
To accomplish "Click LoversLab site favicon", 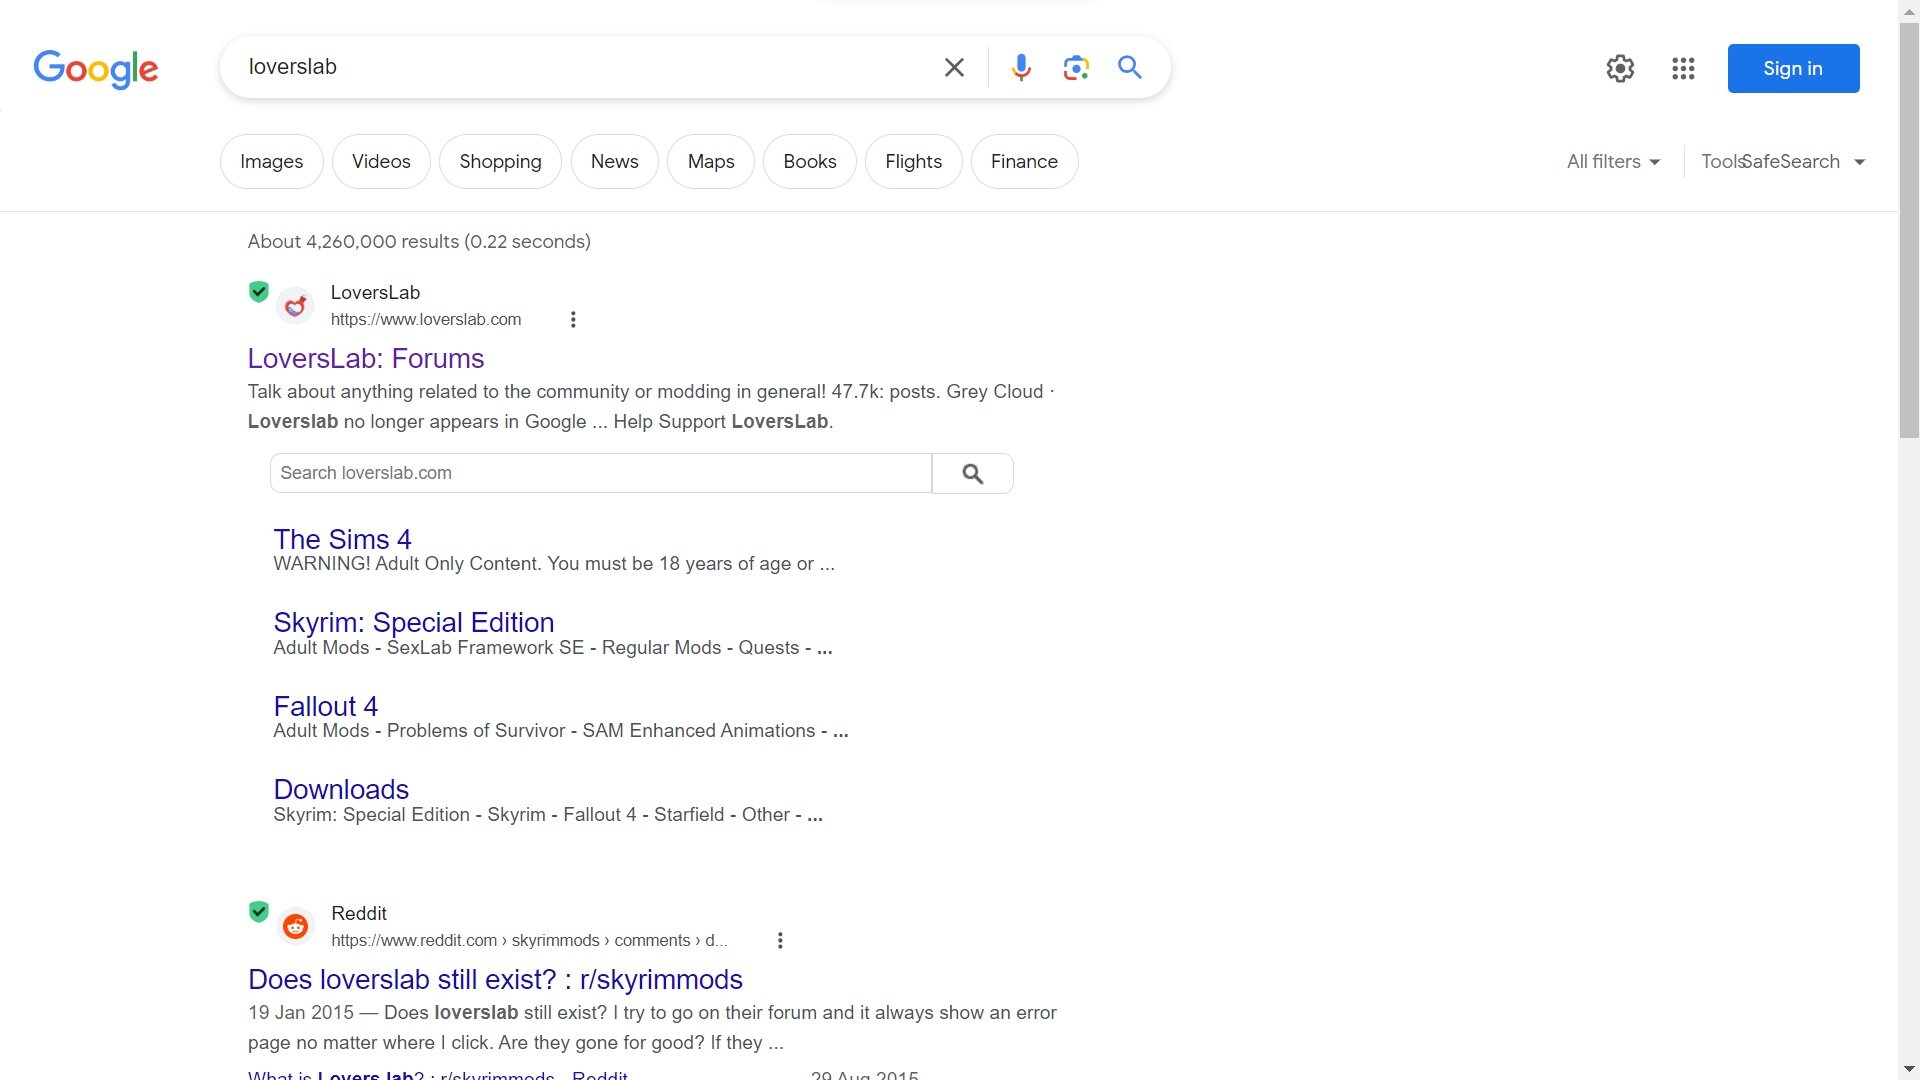I will point(295,306).
